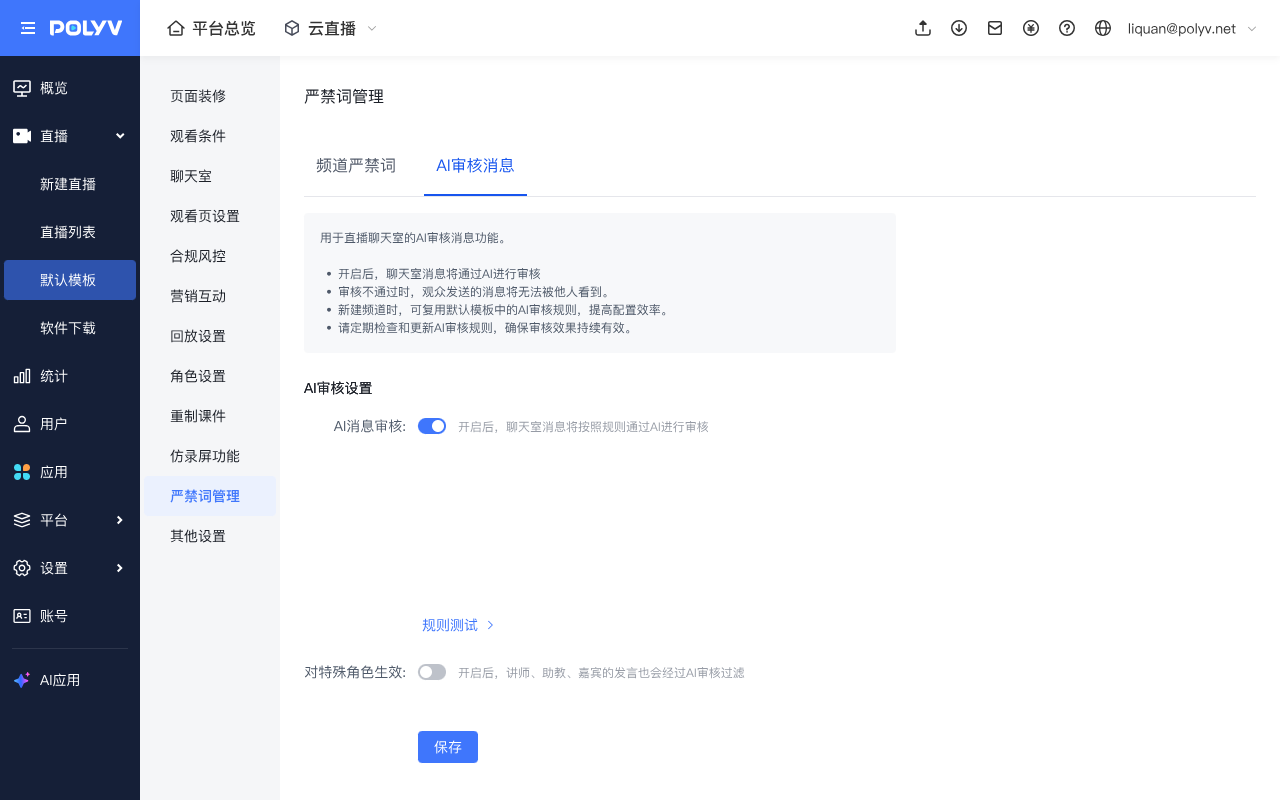Collapse sidebar with hamburger menu icon
The width and height of the screenshot is (1280, 800).
[x=28, y=28]
